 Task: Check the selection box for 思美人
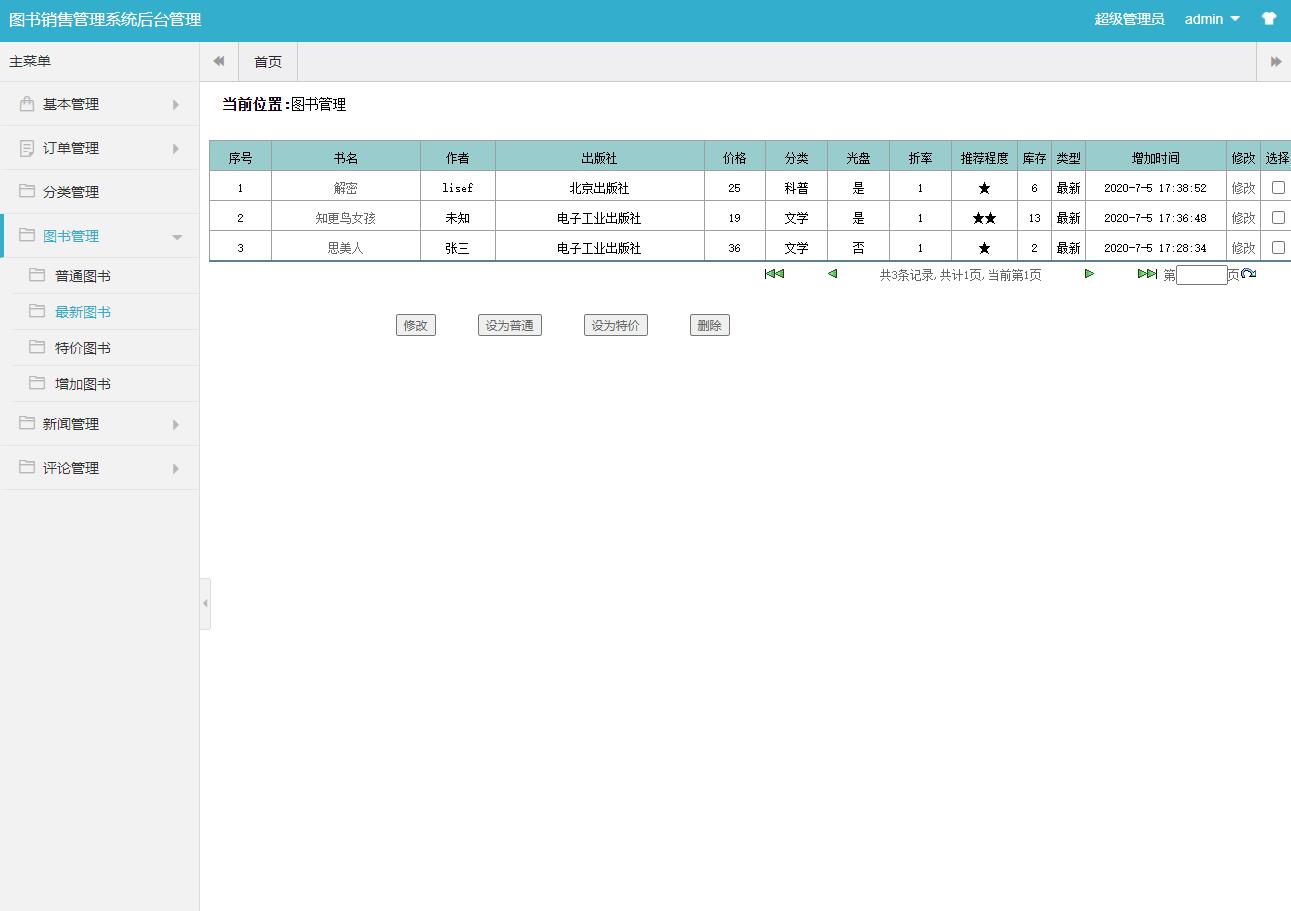click(x=1277, y=246)
